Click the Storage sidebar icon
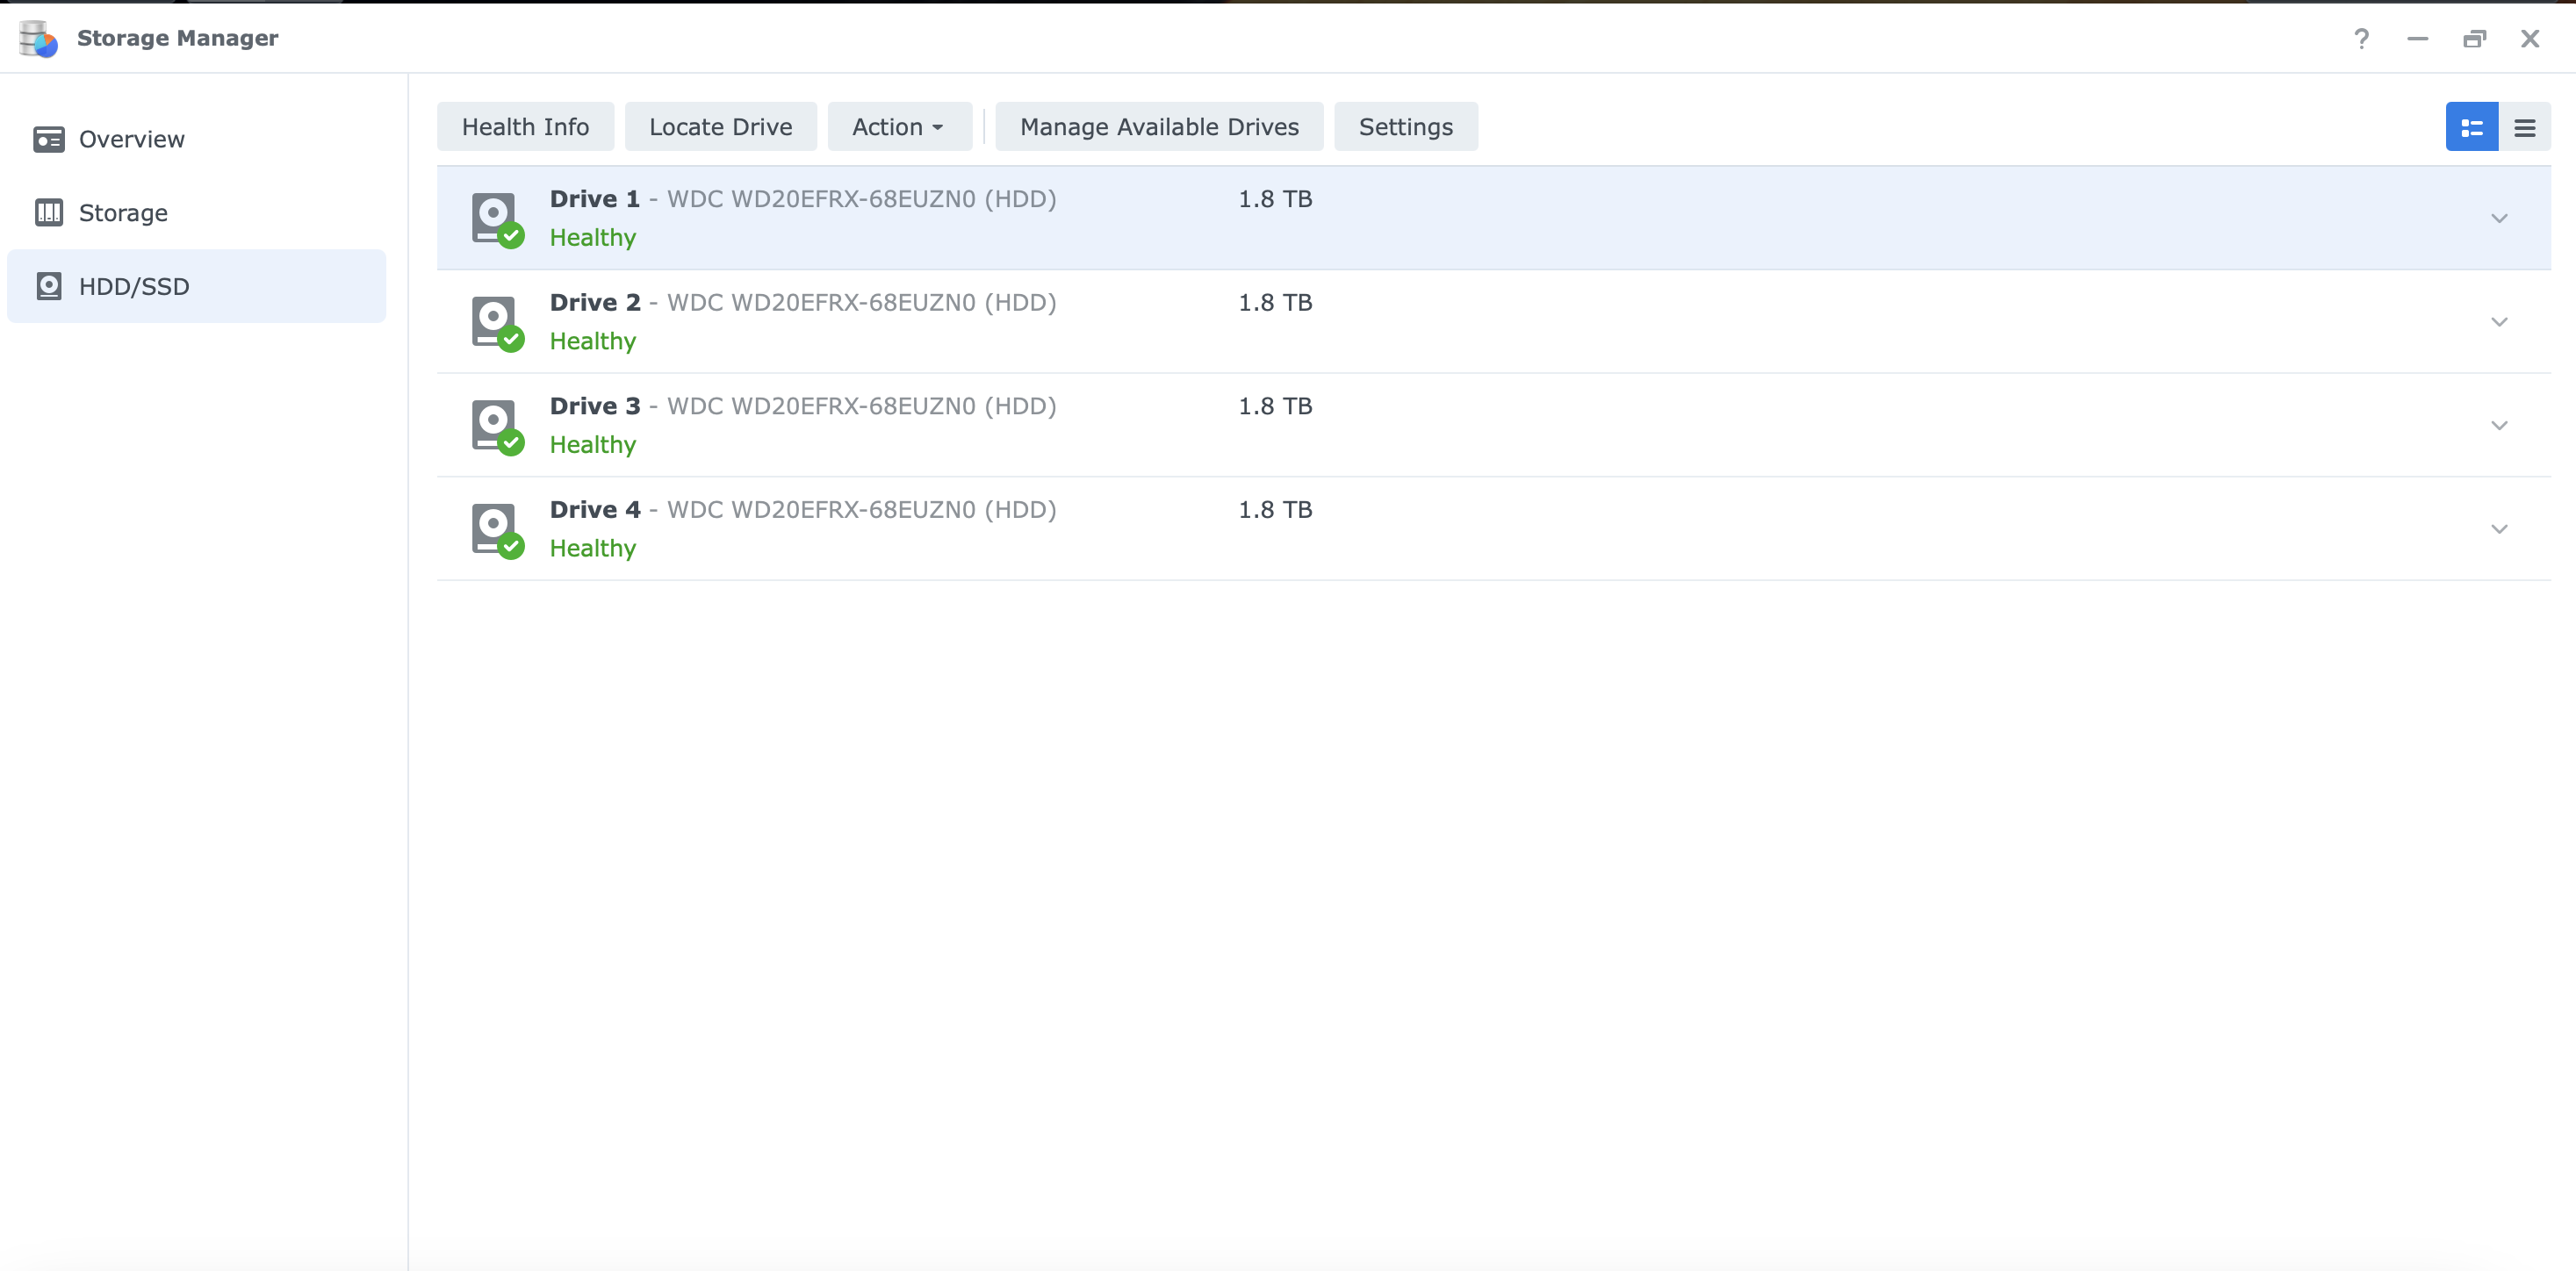Viewport: 2576px width, 1271px height. coord(48,213)
